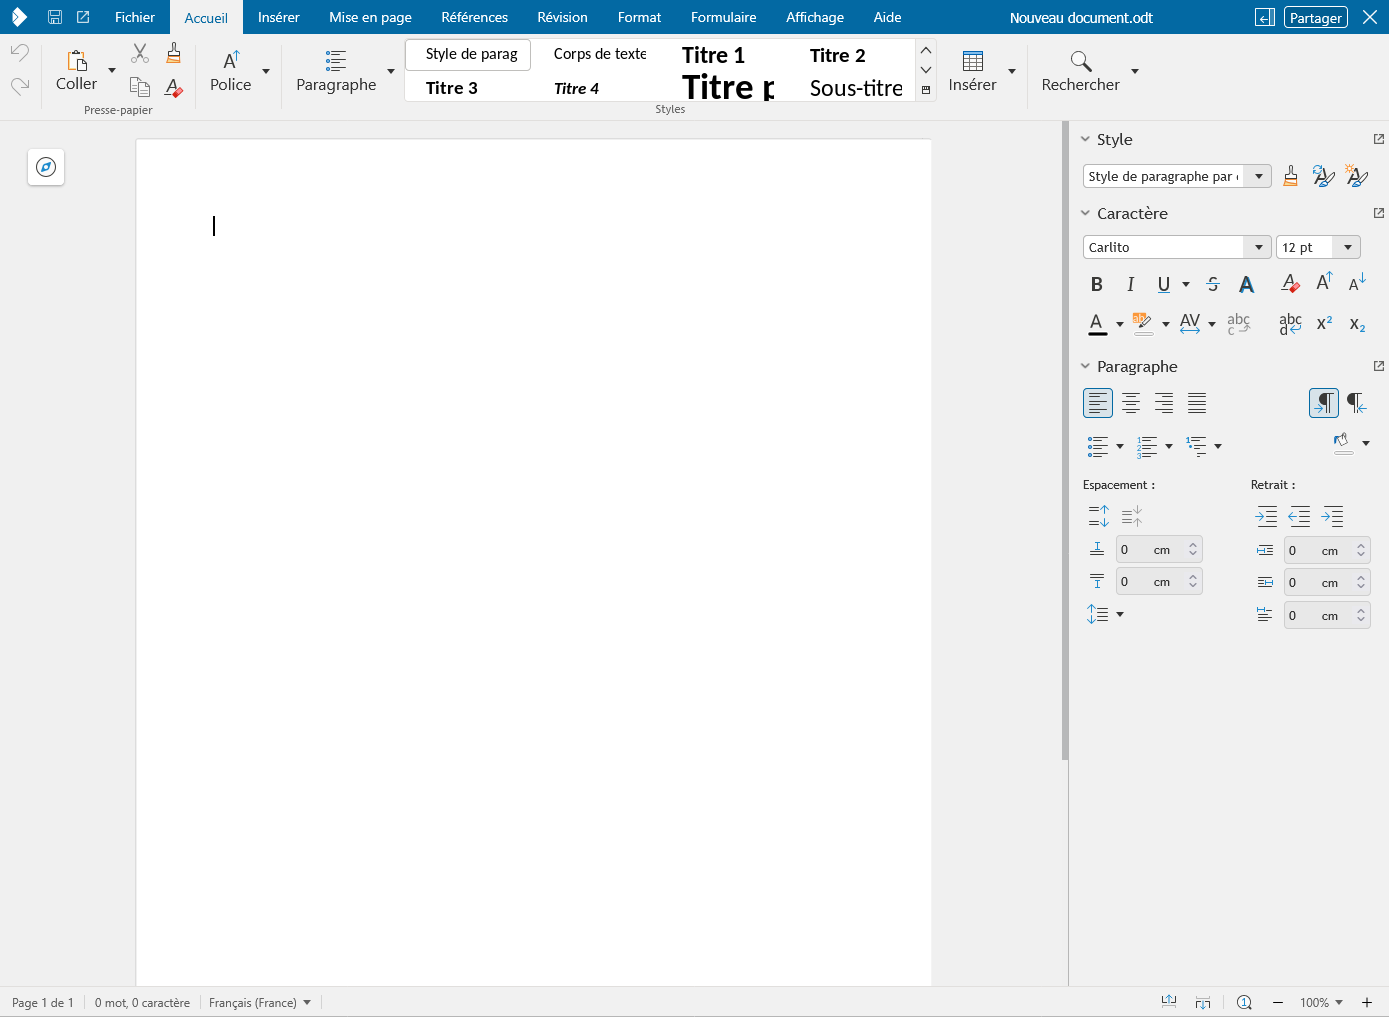Click the above-paragraph spacing input field
This screenshot has width=1389, height=1017.
point(1158,549)
